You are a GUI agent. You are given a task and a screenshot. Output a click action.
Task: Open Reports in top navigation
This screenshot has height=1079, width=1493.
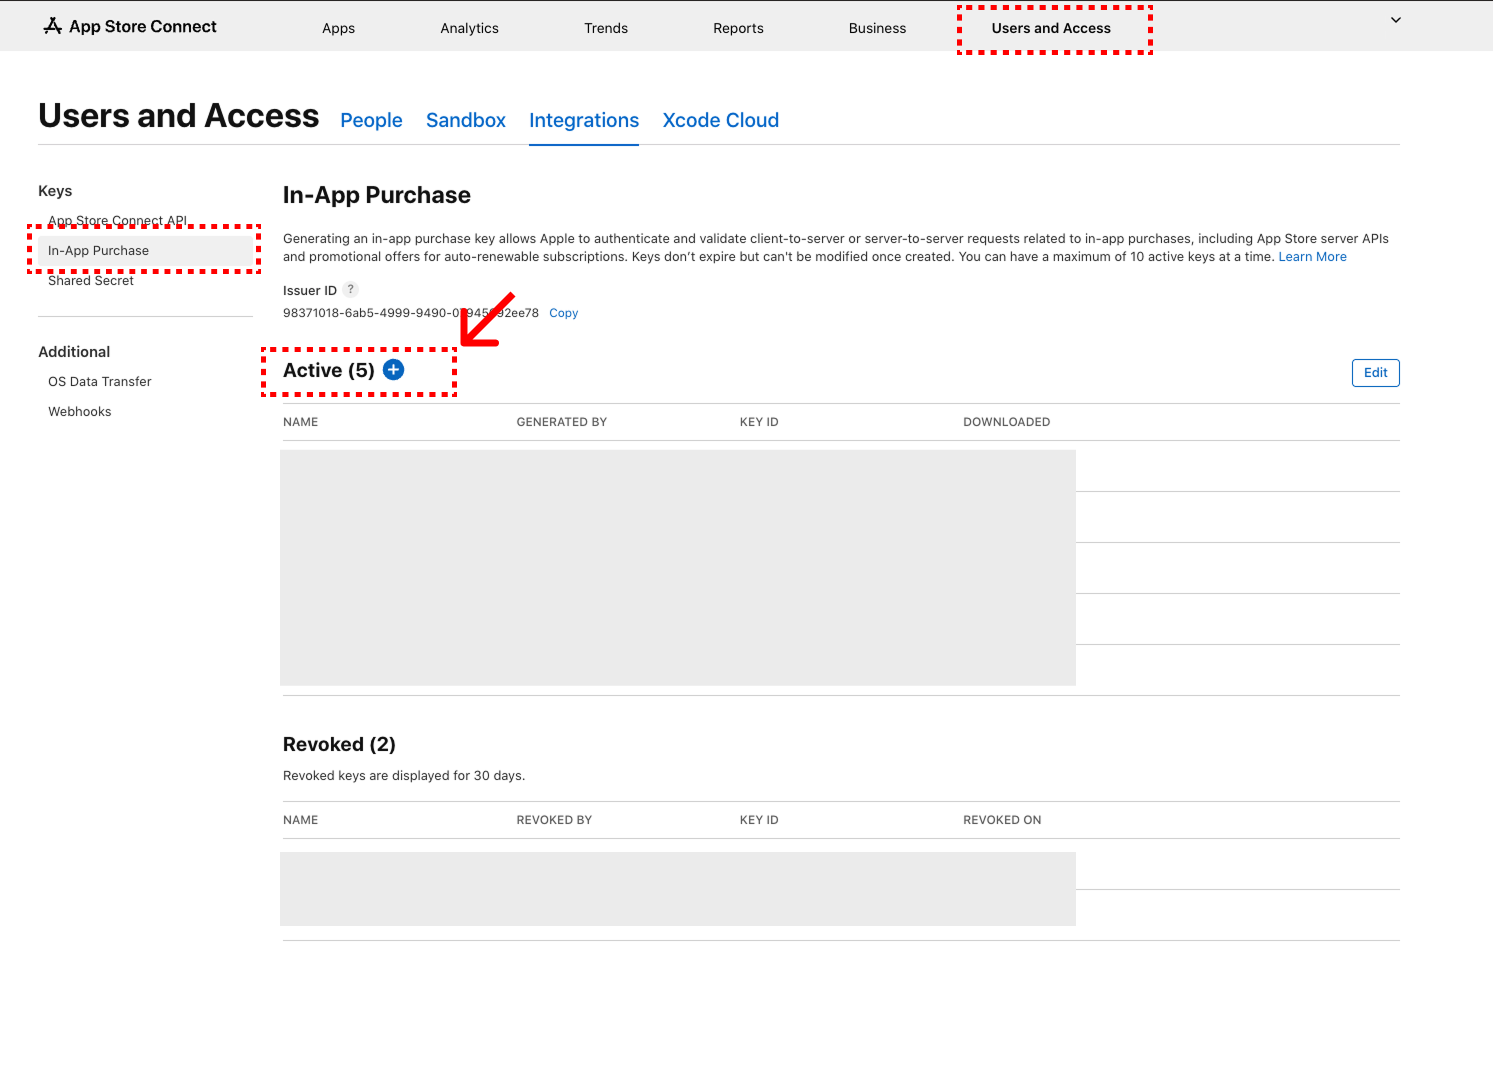point(738,28)
